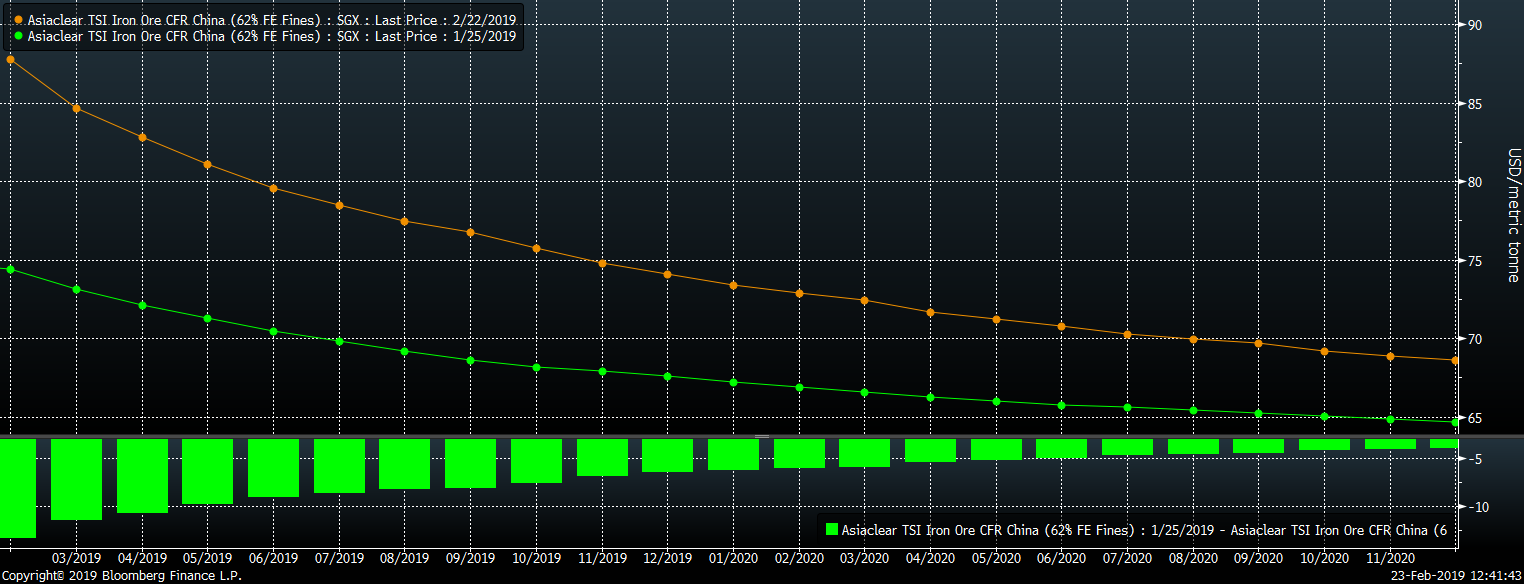This screenshot has height=584, width=1524.
Task: Click the green data point above 11/2020
Action: click(x=1390, y=419)
